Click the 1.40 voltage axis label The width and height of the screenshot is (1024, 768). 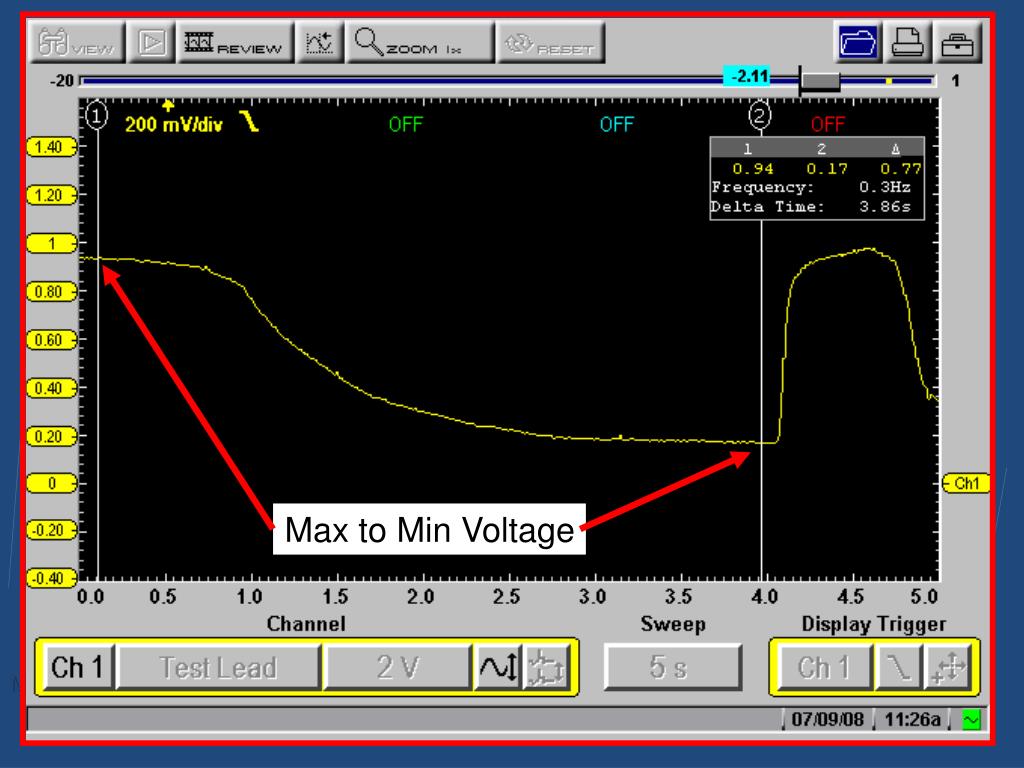51,147
